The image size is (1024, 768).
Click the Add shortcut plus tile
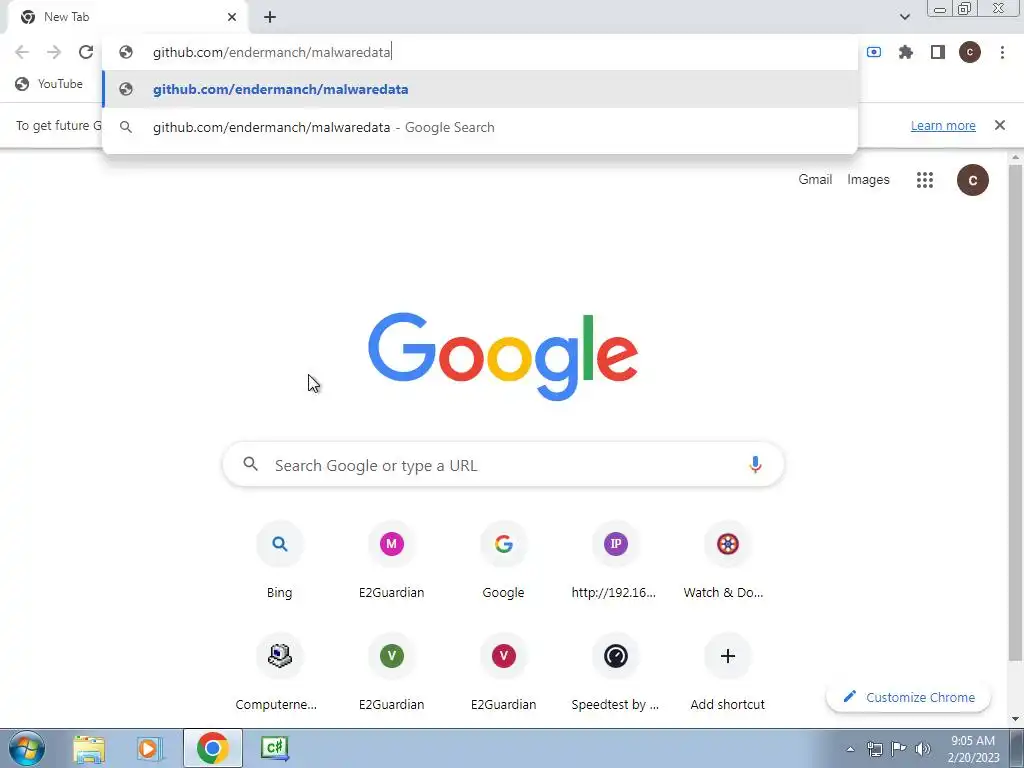click(728, 673)
